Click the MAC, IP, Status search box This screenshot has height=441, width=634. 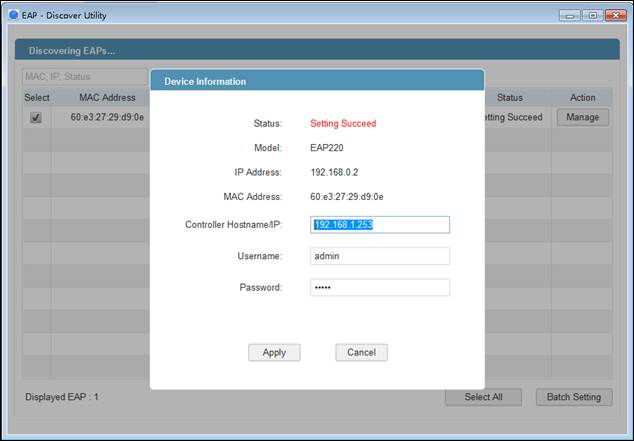85,76
